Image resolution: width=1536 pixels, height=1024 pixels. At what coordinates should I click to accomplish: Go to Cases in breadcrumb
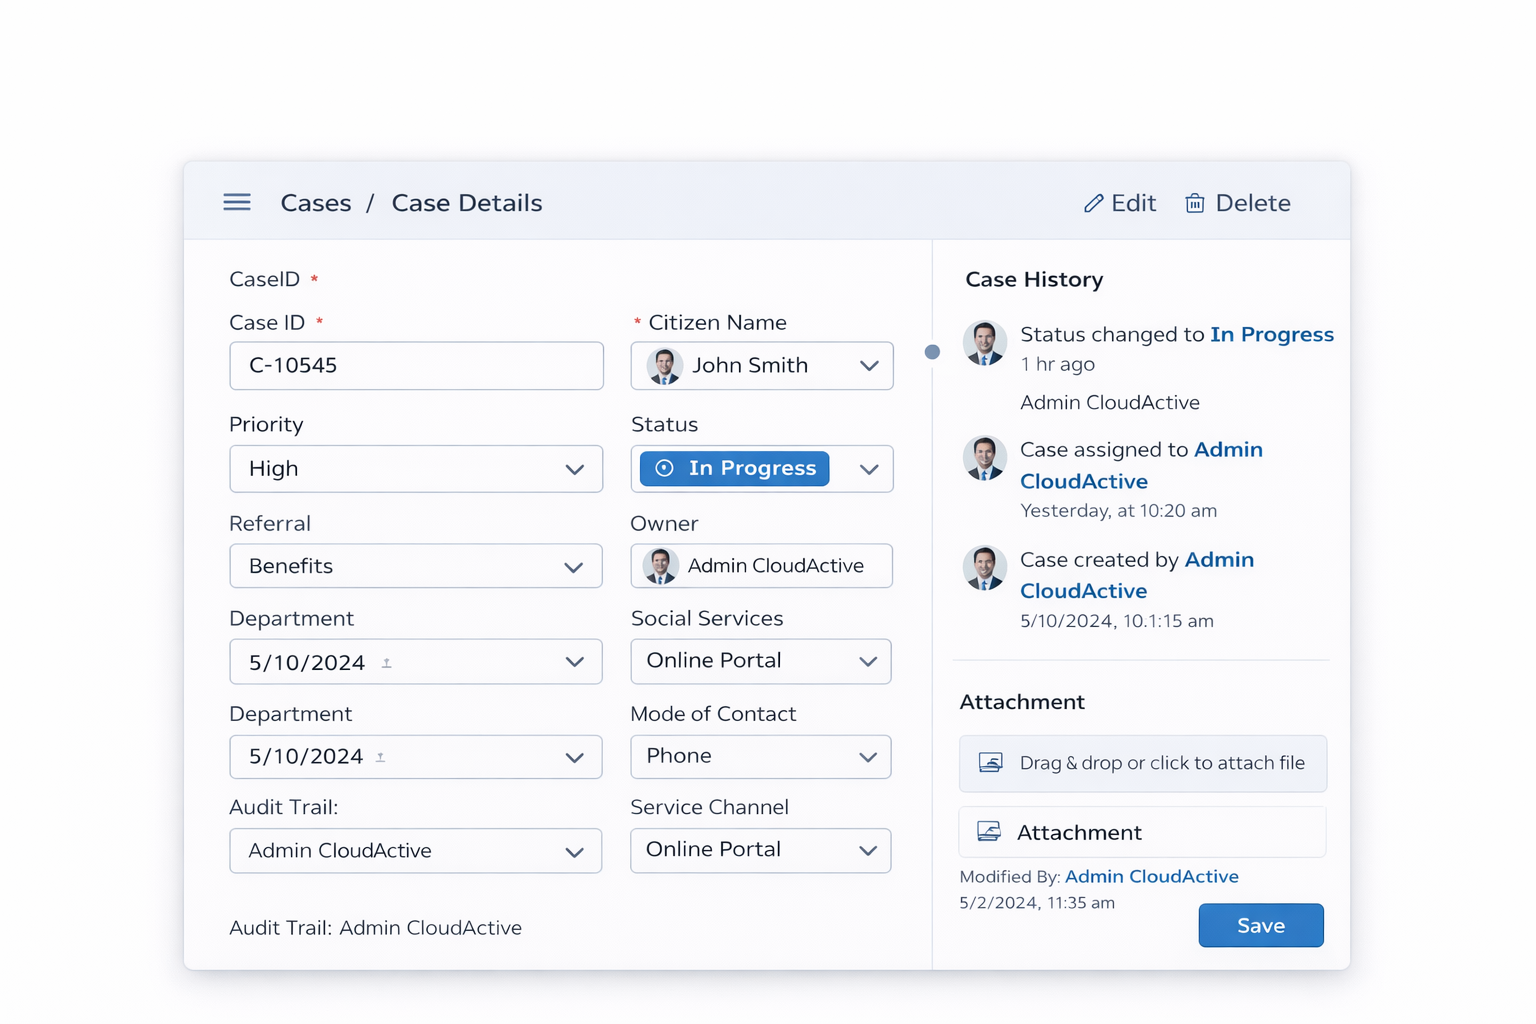[x=316, y=203]
